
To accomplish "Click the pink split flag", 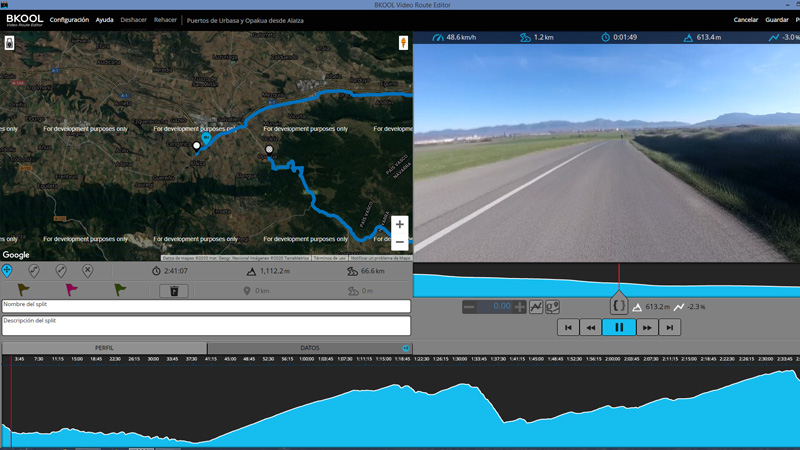I will click(71, 290).
